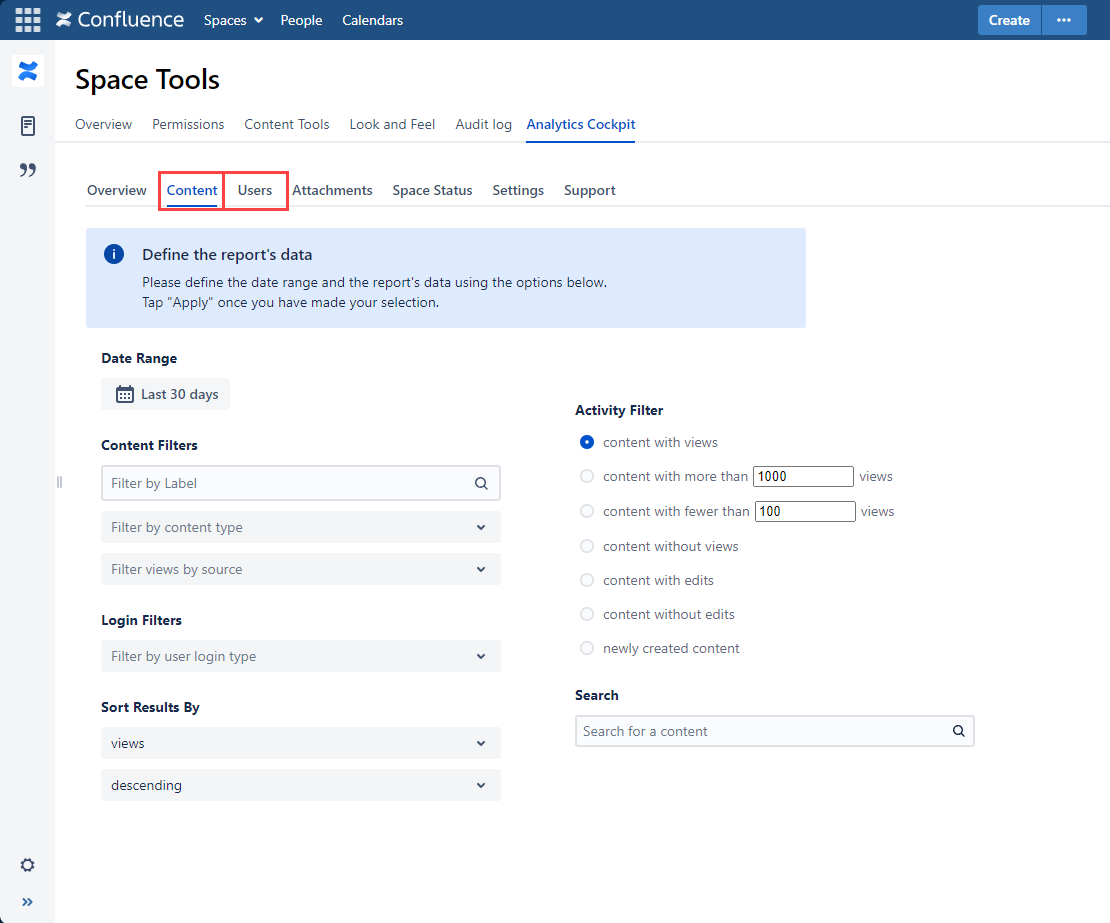
Task: Open the Space Status tab
Action: (432, 190)
